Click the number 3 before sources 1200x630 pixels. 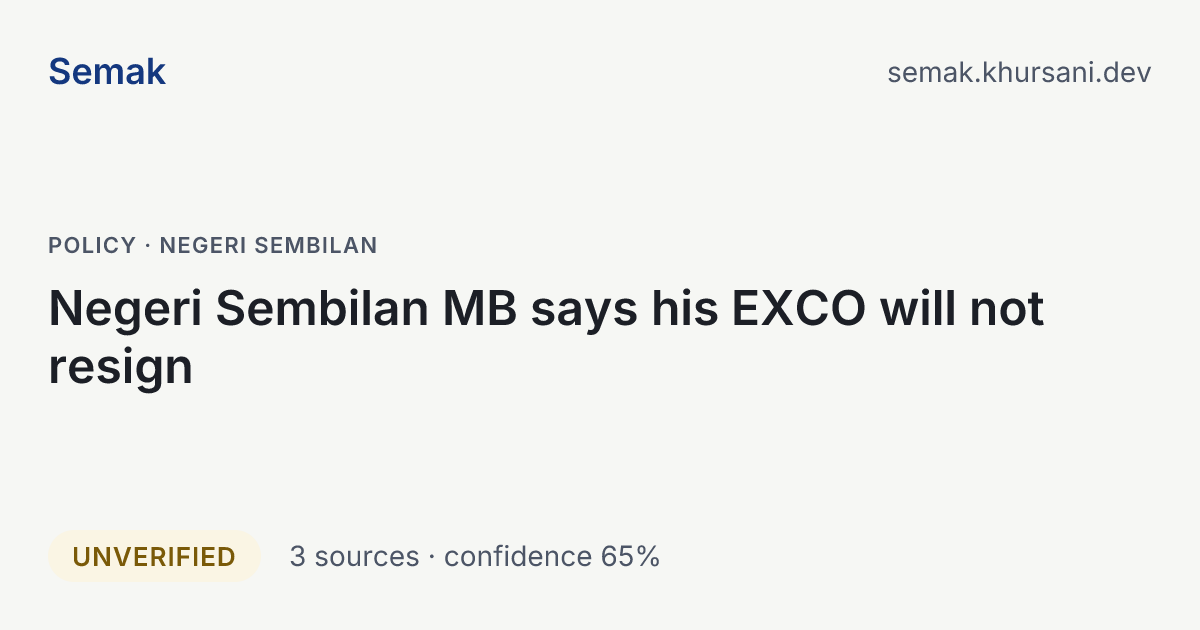297,556
